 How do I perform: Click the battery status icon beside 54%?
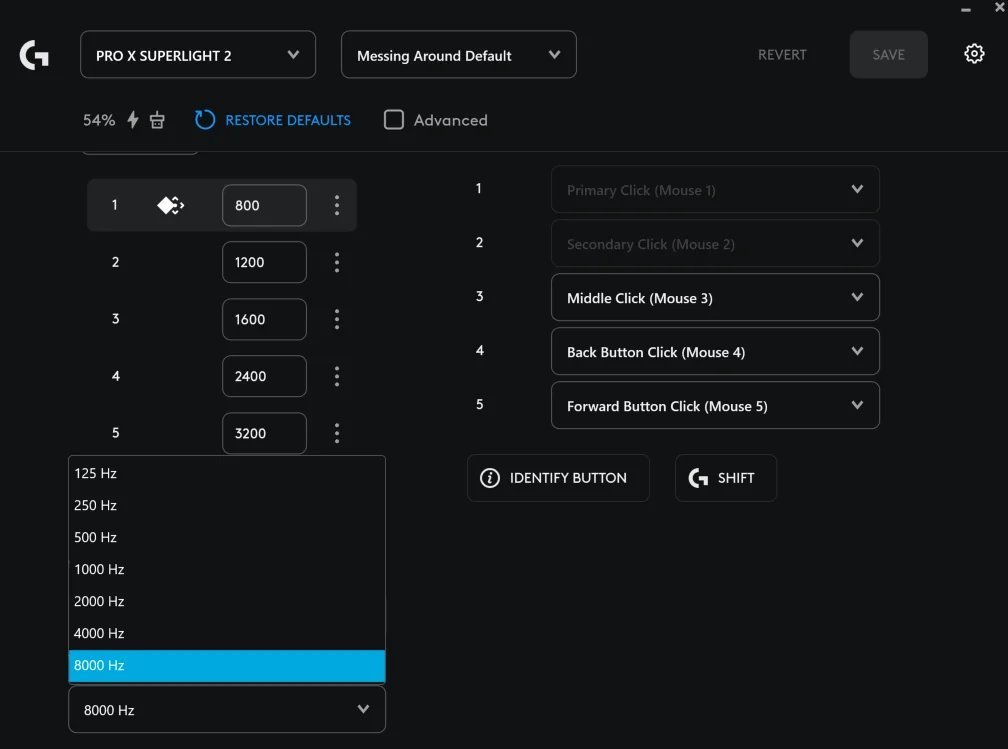157,119
